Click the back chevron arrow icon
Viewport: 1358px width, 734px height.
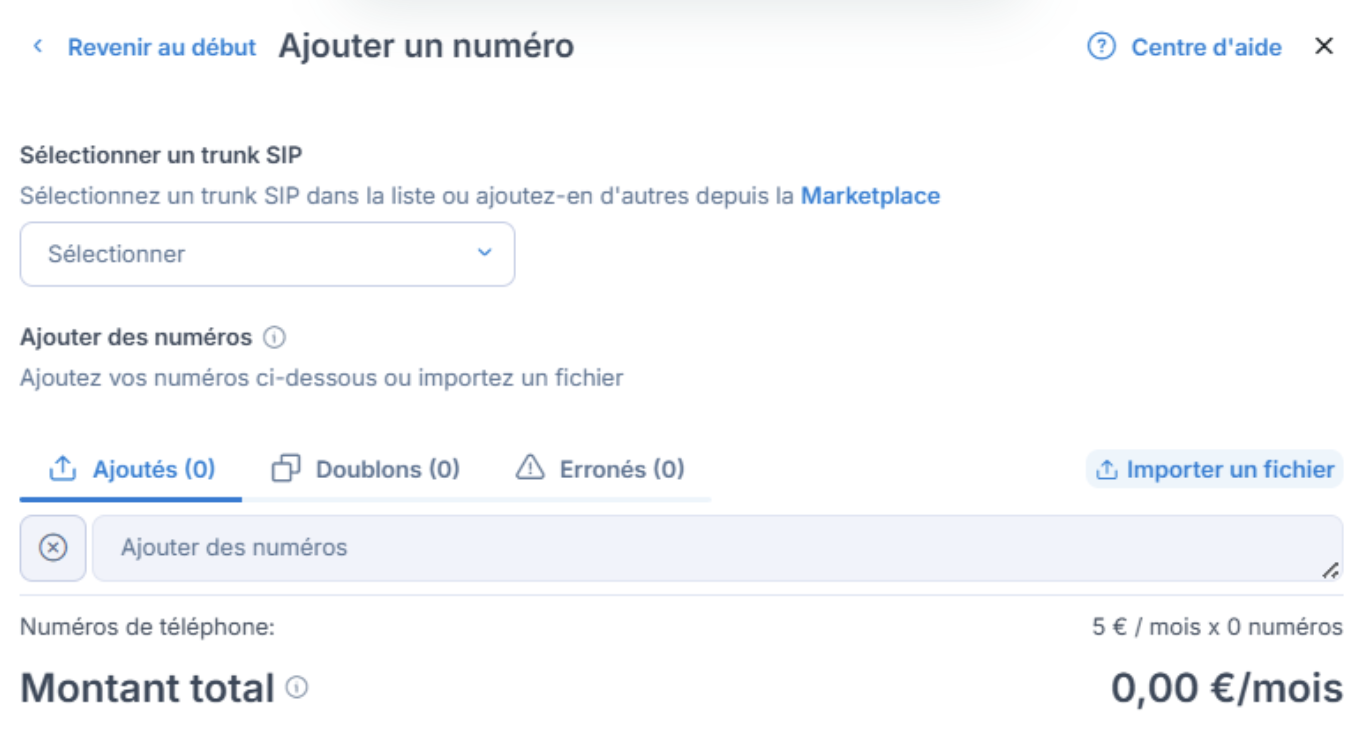point(38,46)
